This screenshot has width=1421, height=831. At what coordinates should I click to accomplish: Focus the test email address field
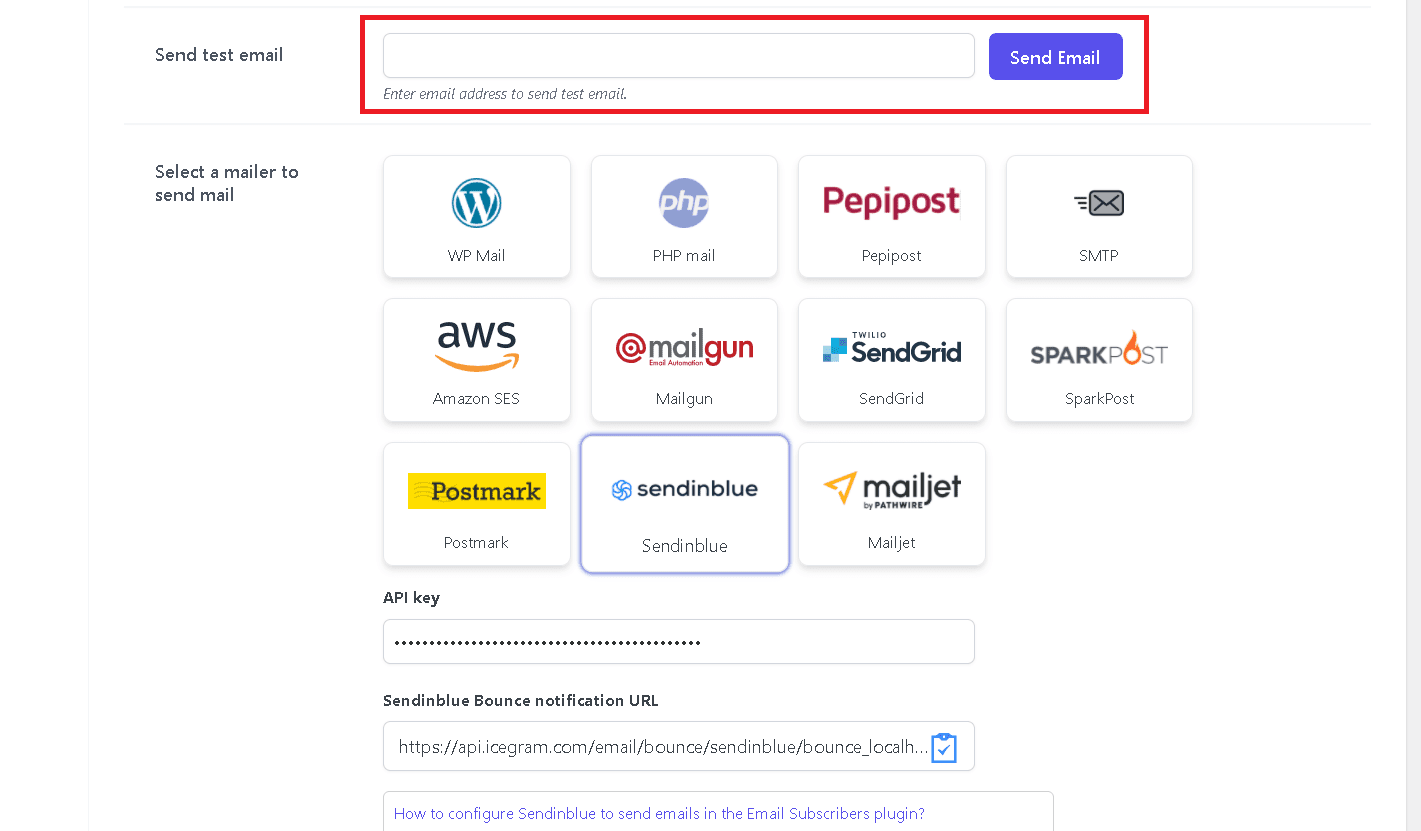pos(679,56)
